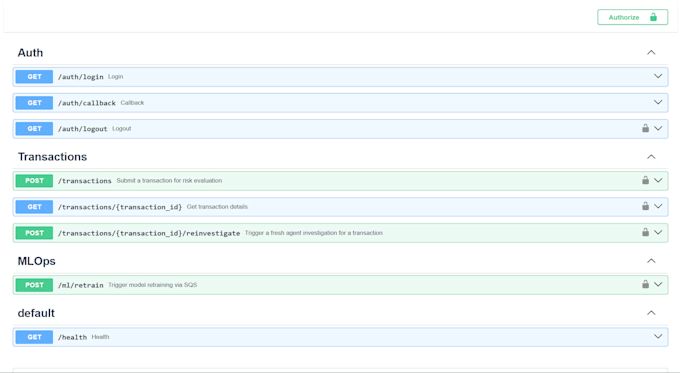Click 'Submit a transaction for risk evaluation' text

coord(169,180)
